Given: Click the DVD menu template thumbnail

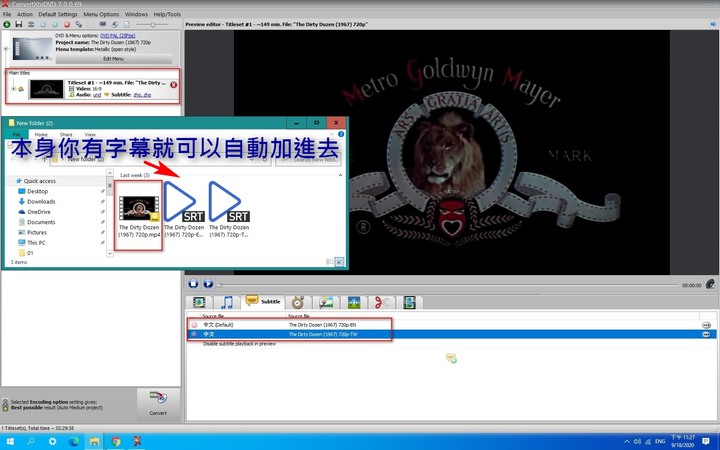Looking at the screenshot, I should click(x=32, y=48).
